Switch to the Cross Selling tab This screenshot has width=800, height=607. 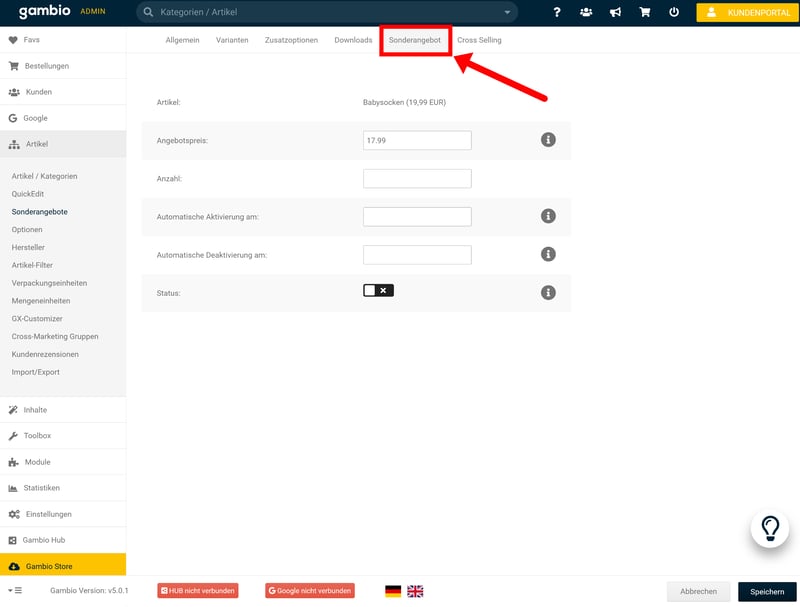coord(479,40)
